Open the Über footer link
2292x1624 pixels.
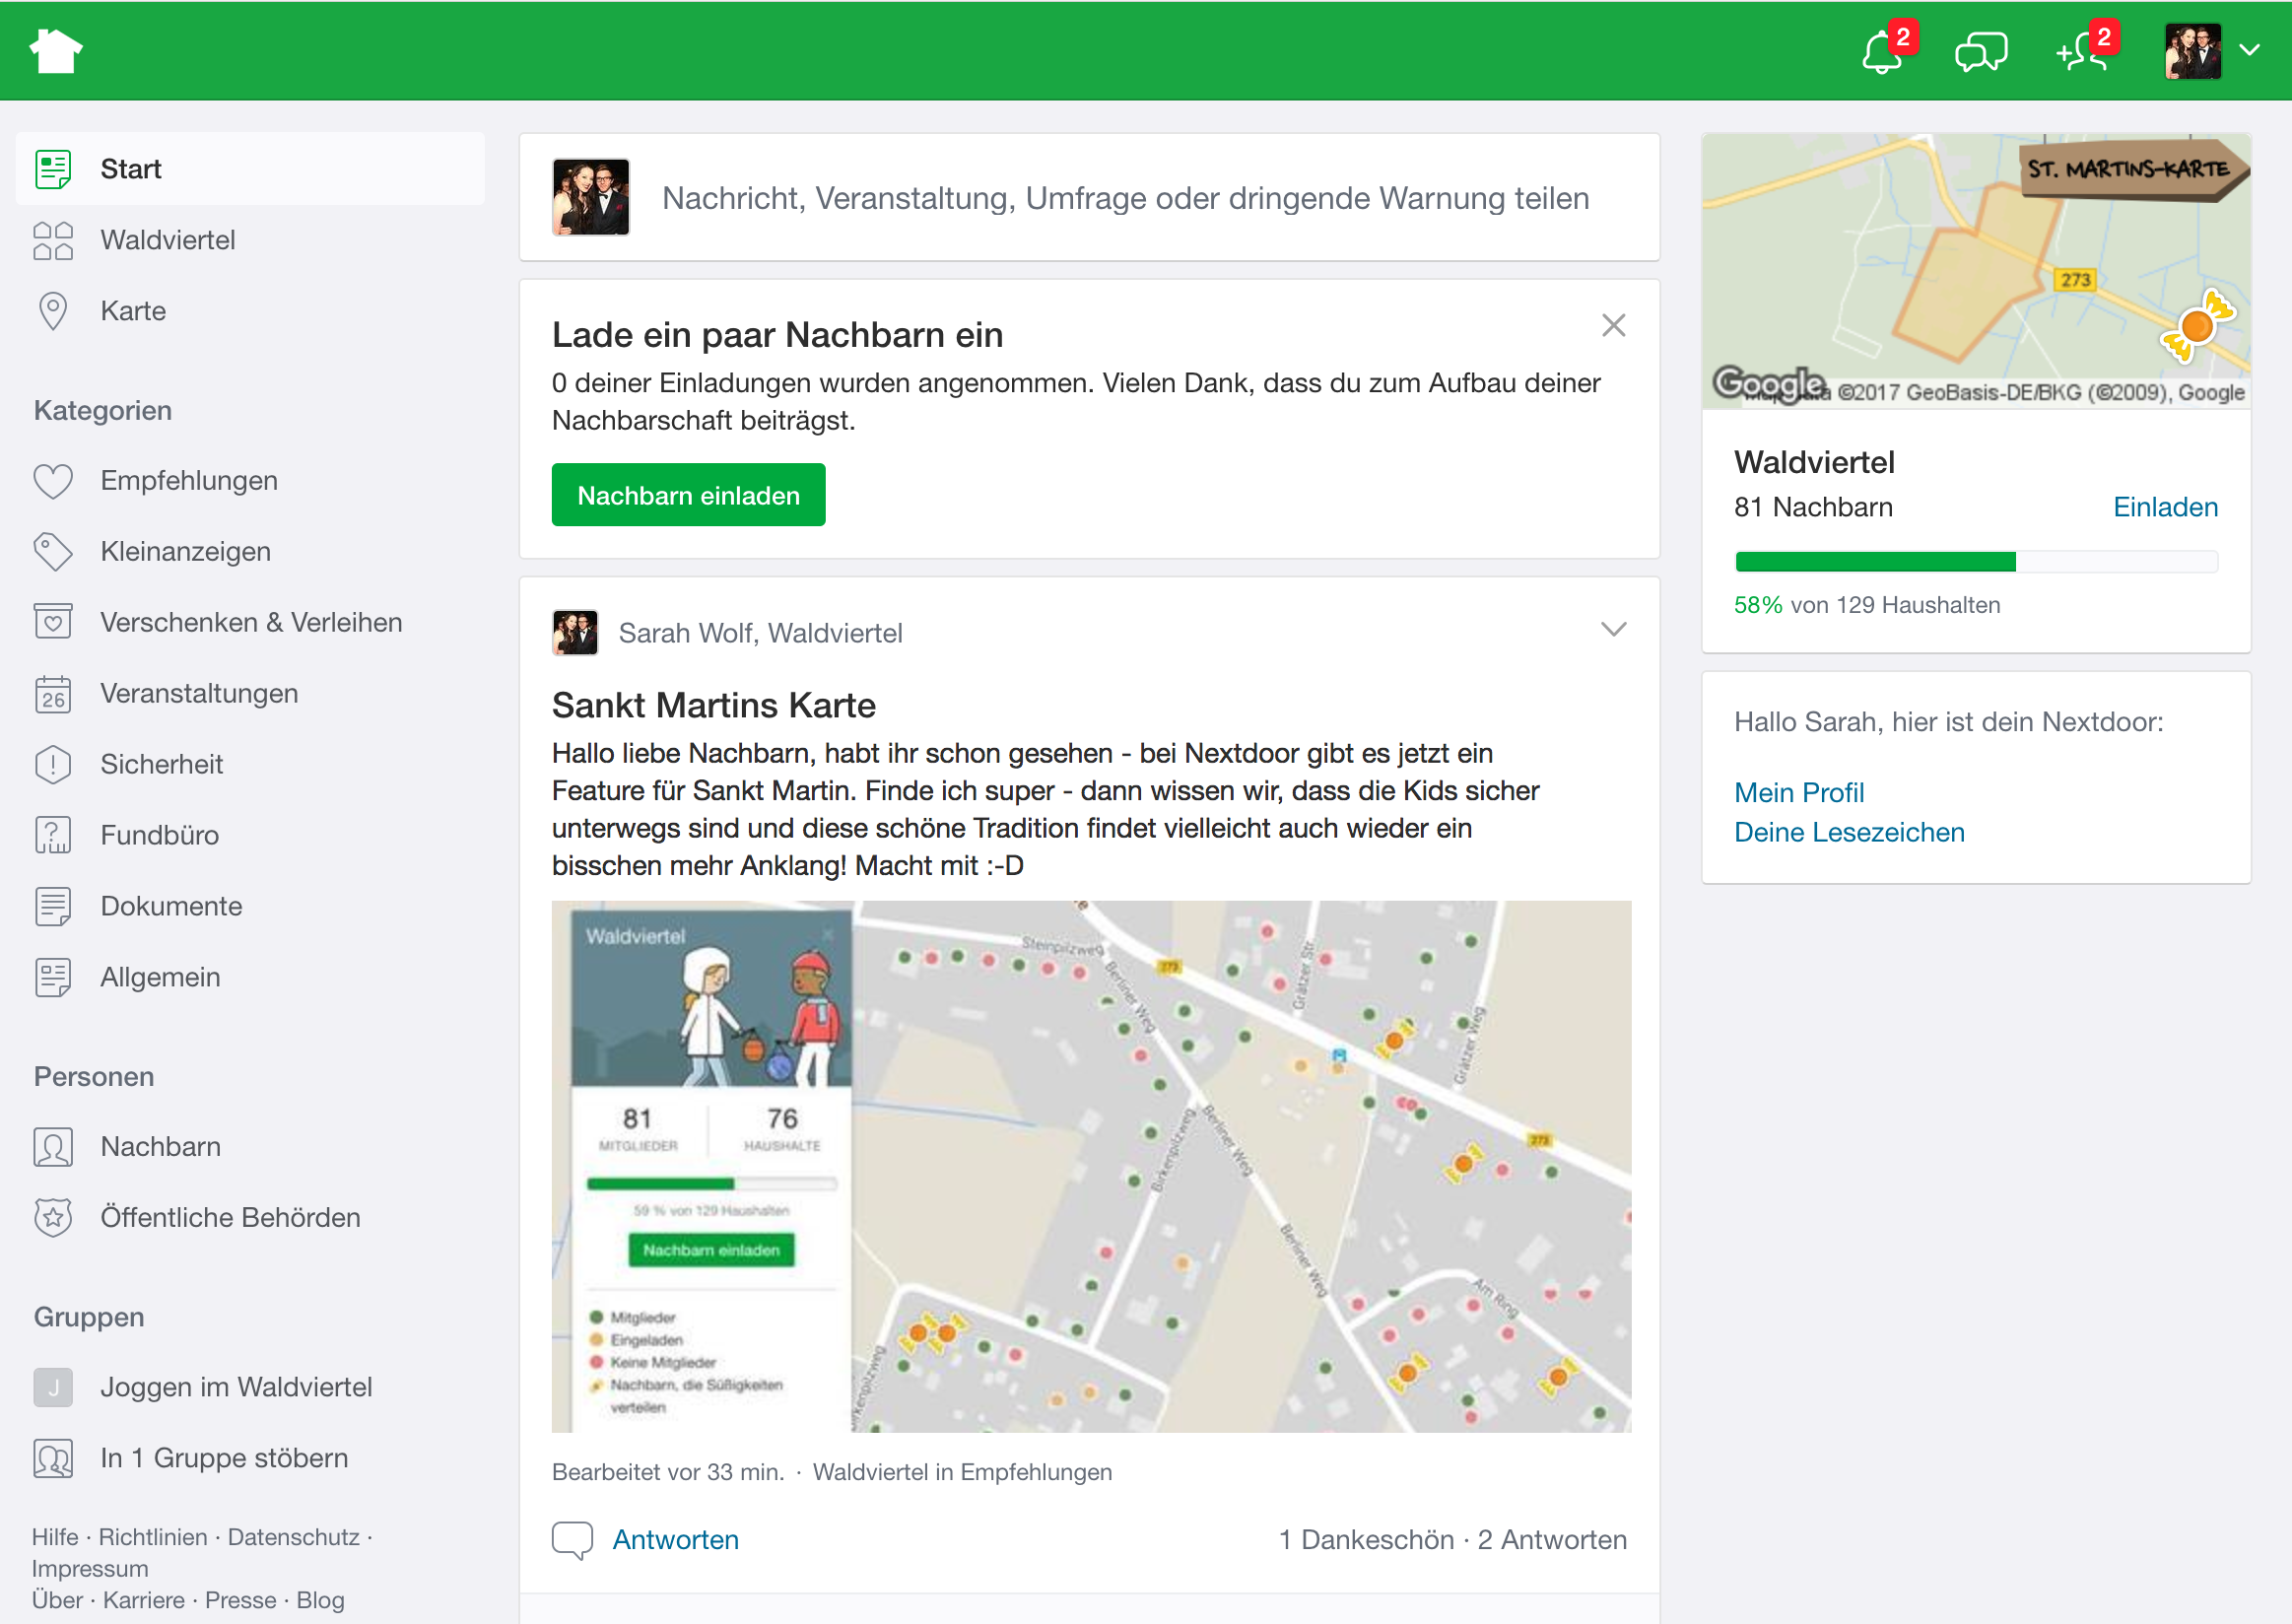pos(58,1601)
